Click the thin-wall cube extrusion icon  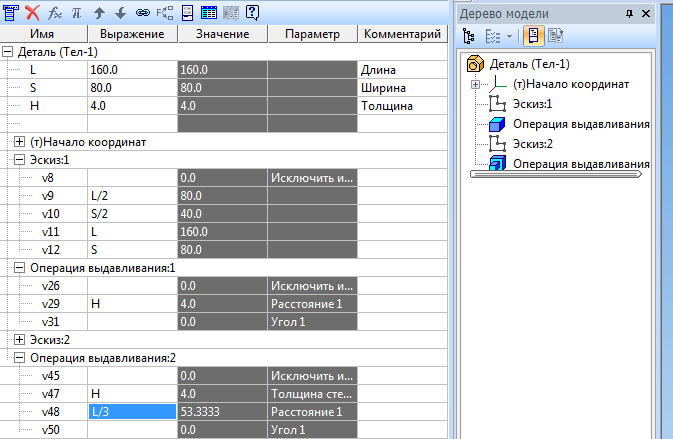497,163
